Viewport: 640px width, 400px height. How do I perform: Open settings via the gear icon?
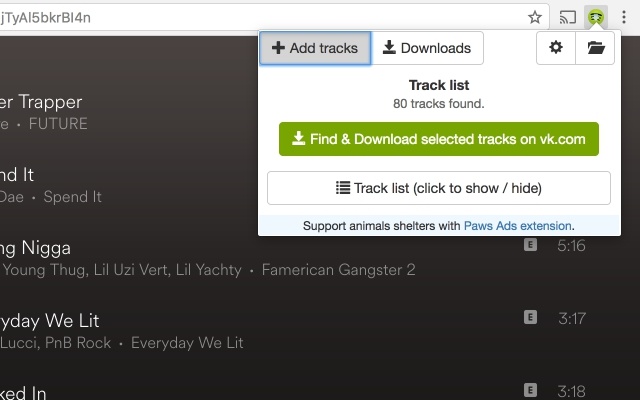pyautogui.click(x=556, y=48)
